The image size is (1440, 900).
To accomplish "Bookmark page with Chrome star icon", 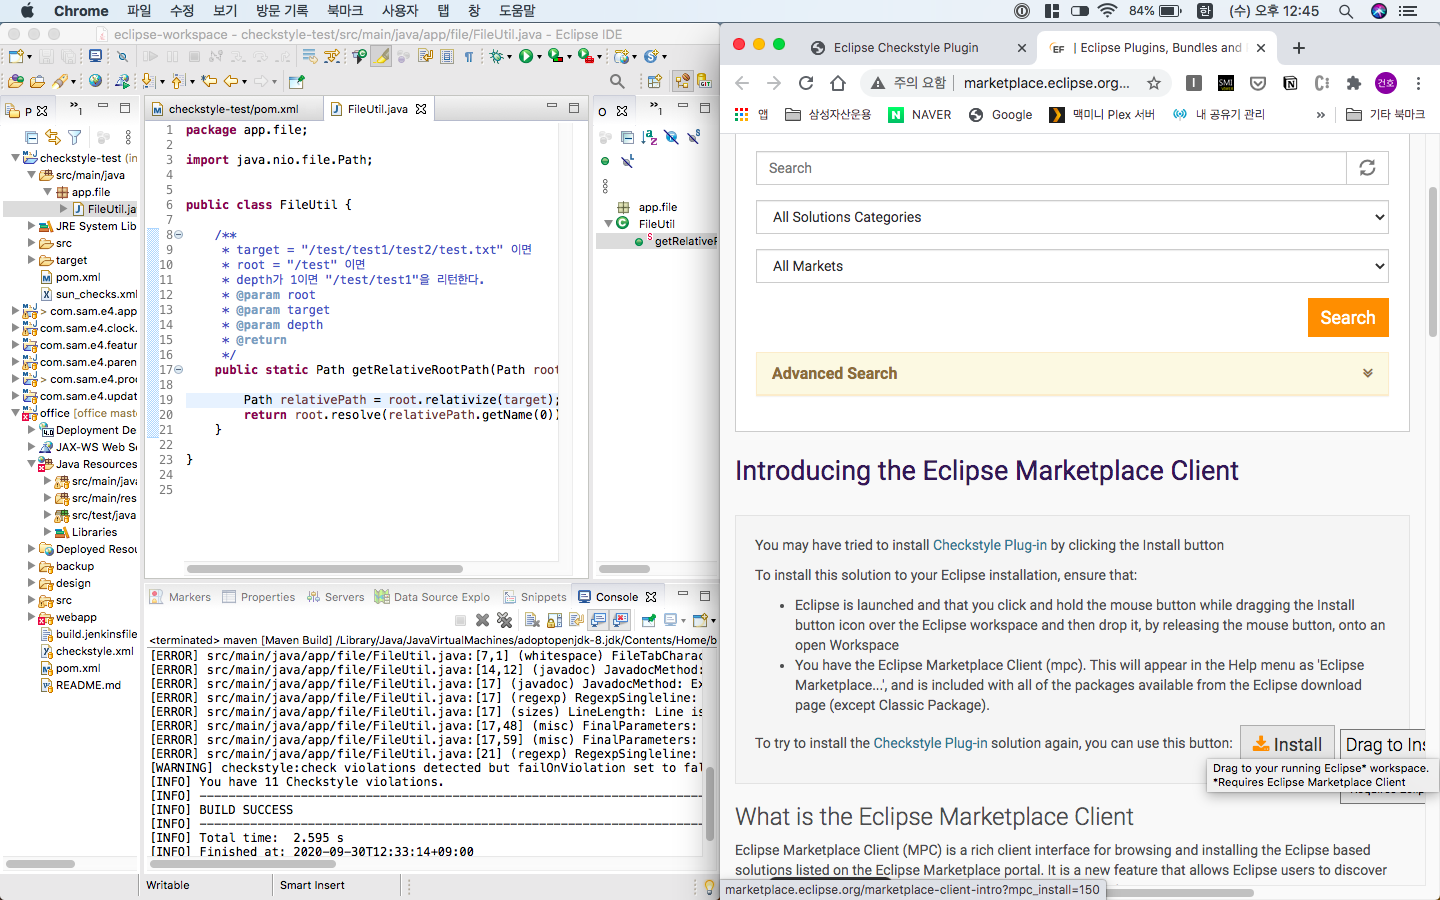I will pos(1154,83).
